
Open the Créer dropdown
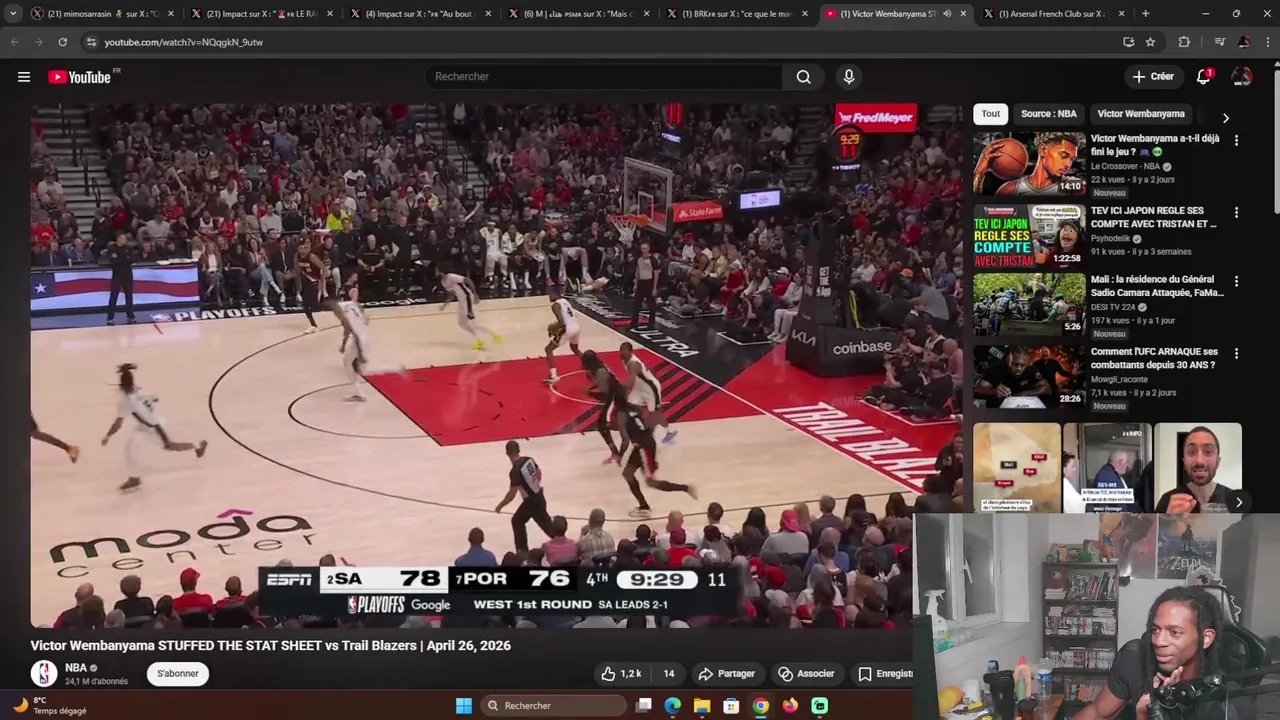[x=1152, y=77]
